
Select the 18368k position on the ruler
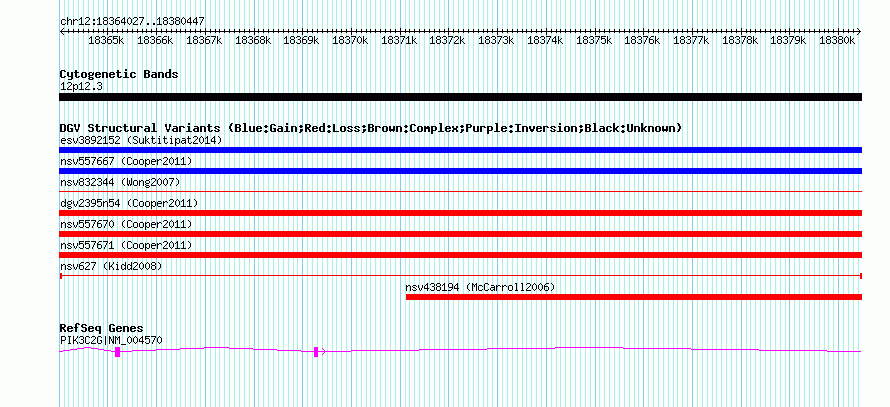(253, 41)
